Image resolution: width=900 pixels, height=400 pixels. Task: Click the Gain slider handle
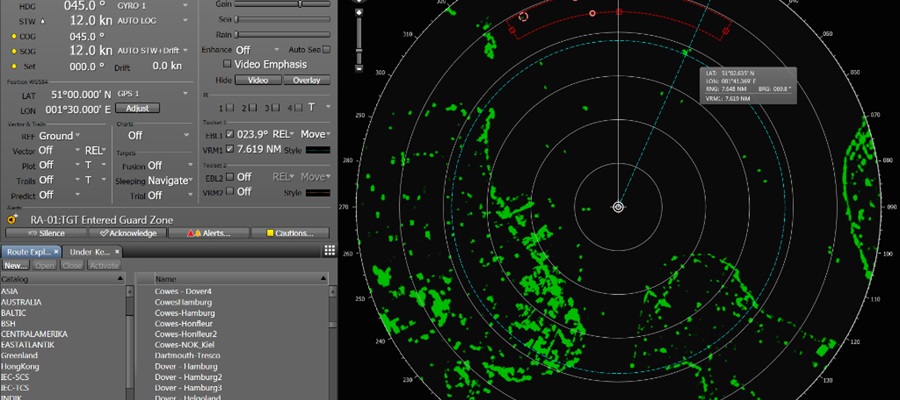(x=298, y=4)
